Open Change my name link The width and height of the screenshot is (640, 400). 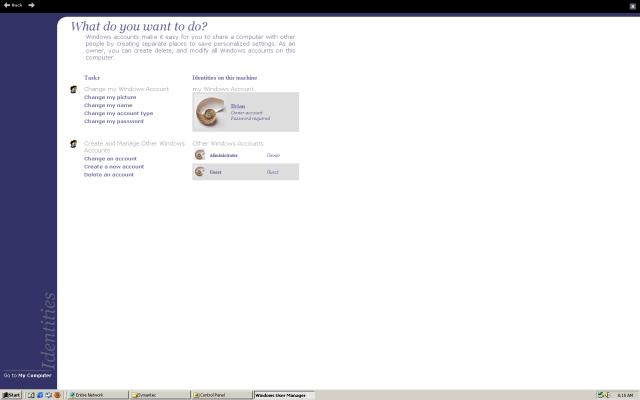click(x=108, y=105)
